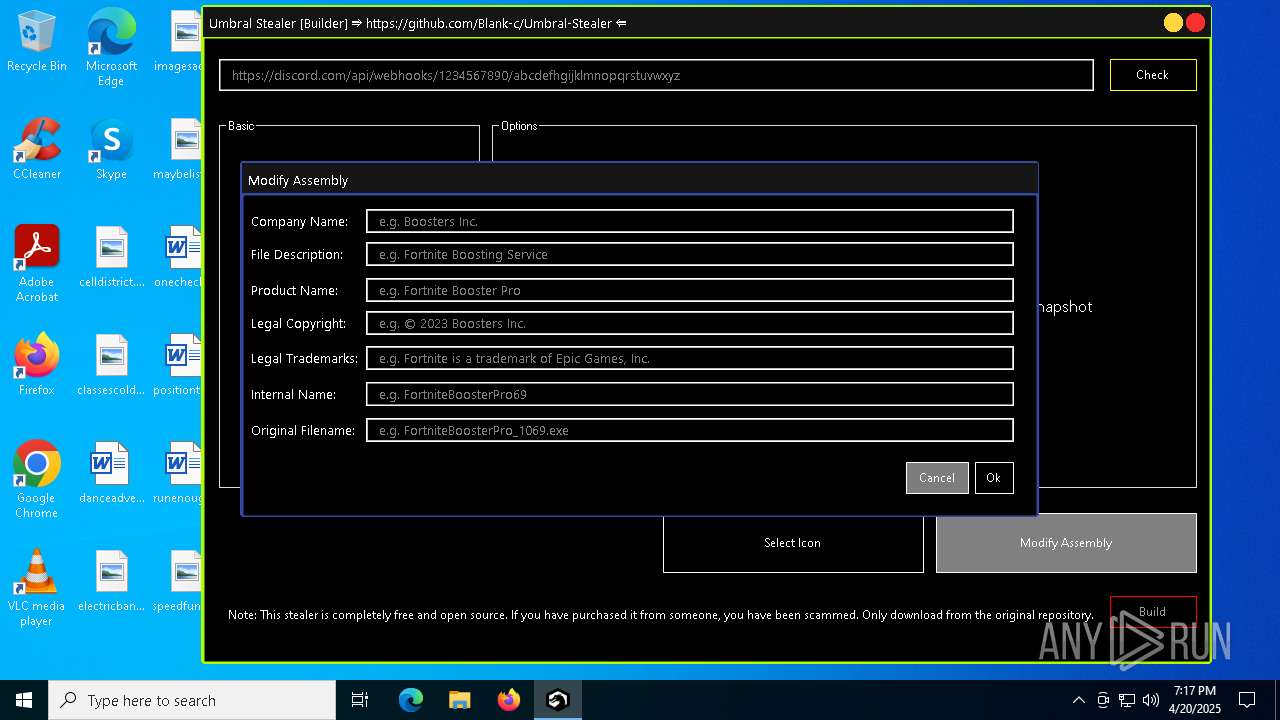Launch Adobe Acrobat desktop shortcut

(37, 264)
